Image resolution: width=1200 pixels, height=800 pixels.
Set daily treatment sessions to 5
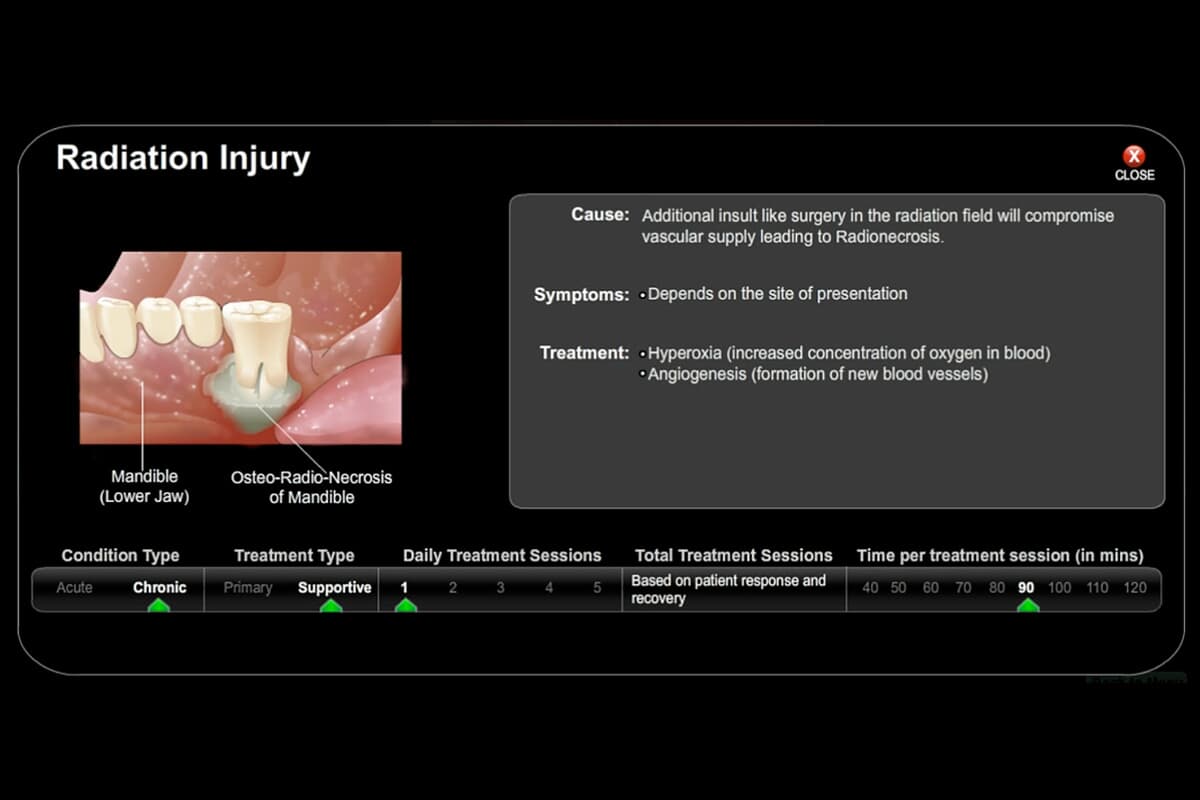pyautogui.click(x=597, y=588)
